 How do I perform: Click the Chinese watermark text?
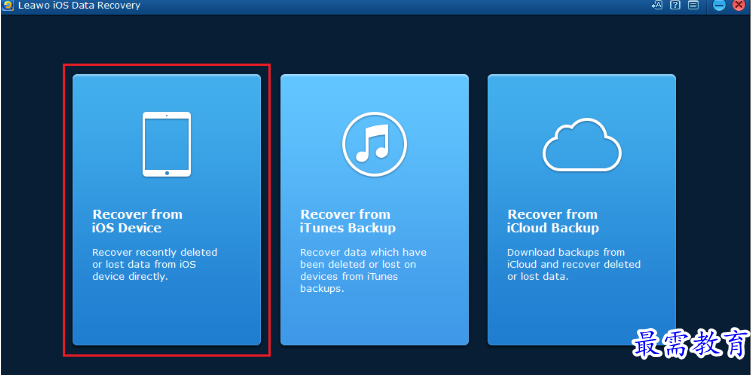[691, 344]
